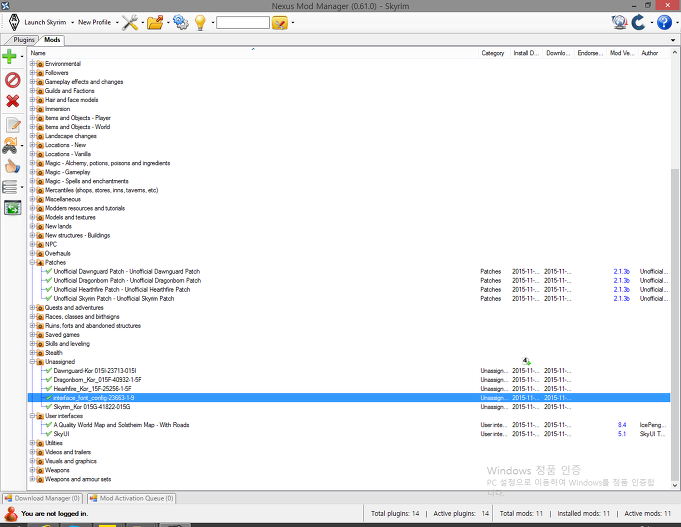Toggle checkmark of Unofficial Skyrim Patch
The width and height of the screenshot is (681, 527).
[49, 298]
